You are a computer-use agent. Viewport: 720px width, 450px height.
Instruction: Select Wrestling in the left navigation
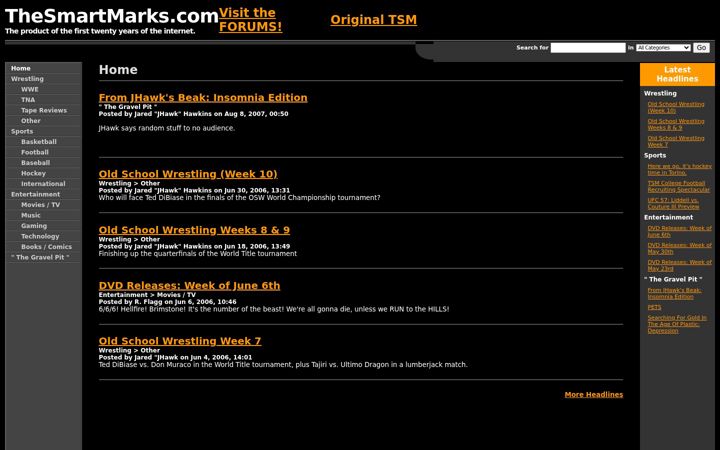[27, 79]
